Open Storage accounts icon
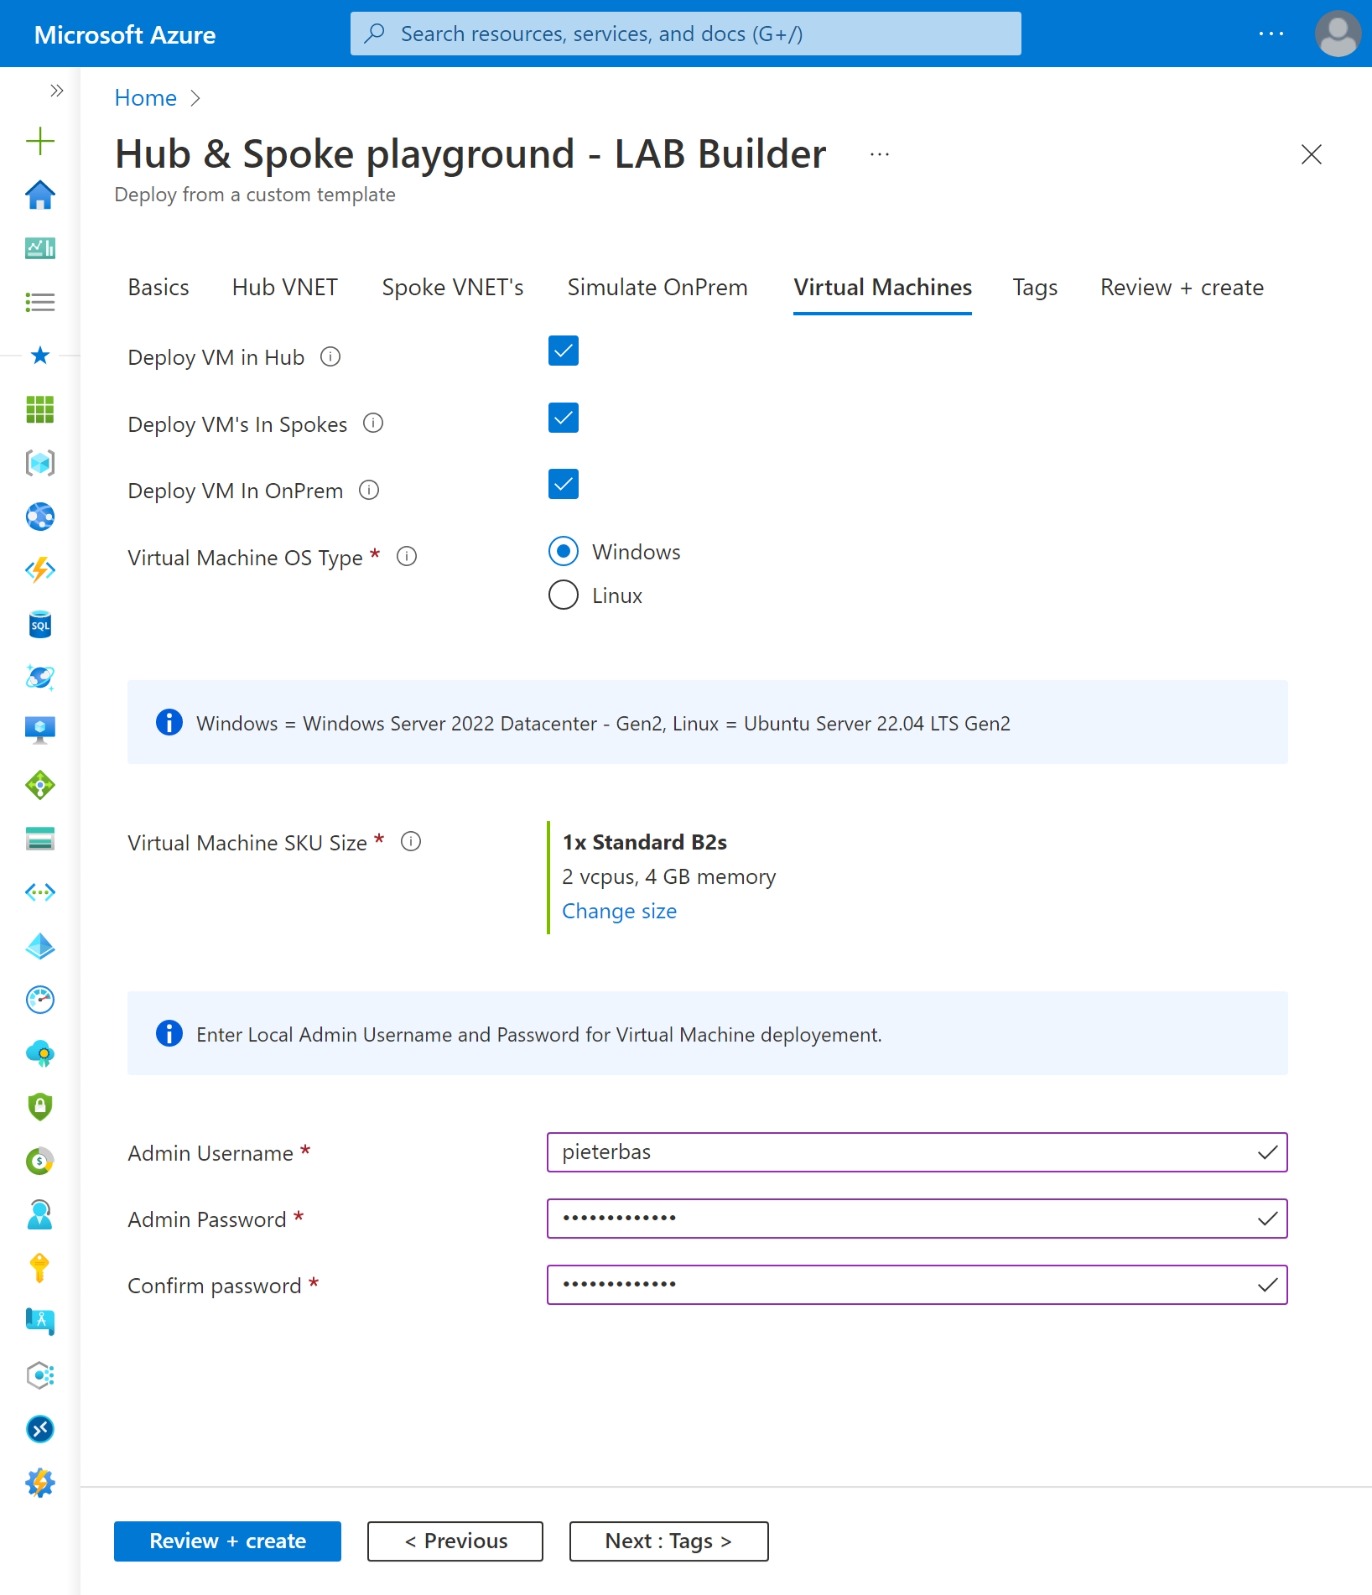Image resolution: width=1372 pixels, height=1595 pixels. [x=40, y=838]
